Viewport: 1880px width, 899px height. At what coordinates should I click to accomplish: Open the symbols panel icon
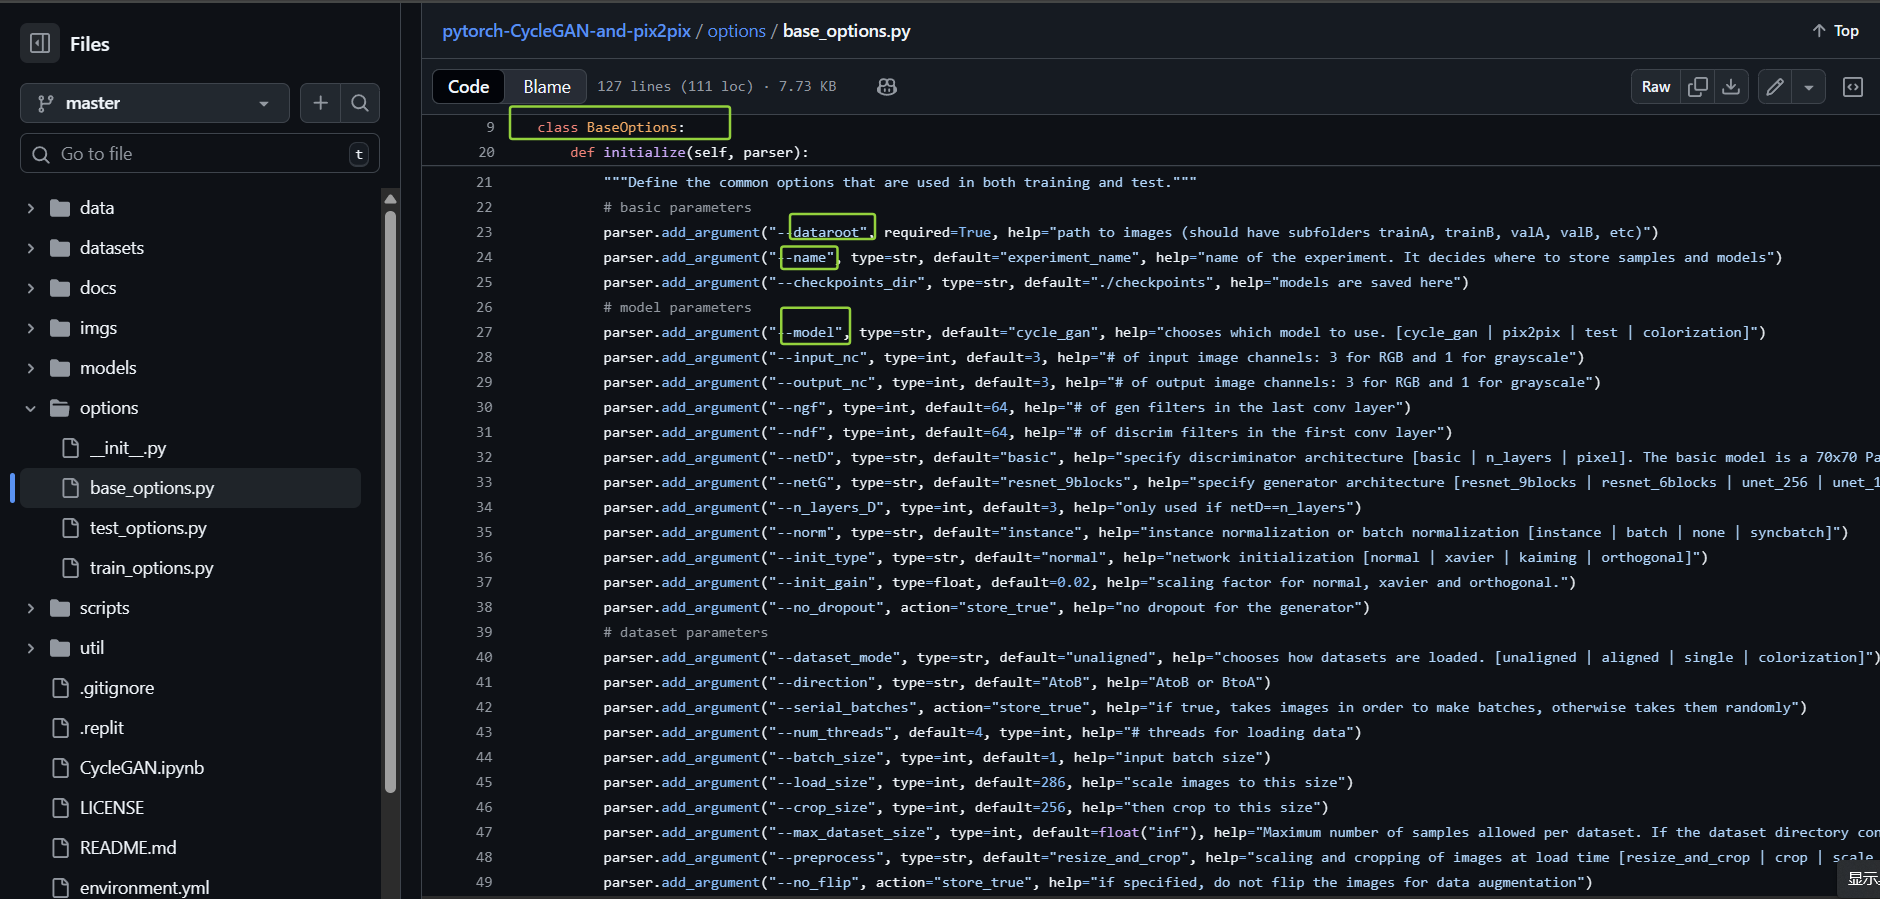[1853, 87]
